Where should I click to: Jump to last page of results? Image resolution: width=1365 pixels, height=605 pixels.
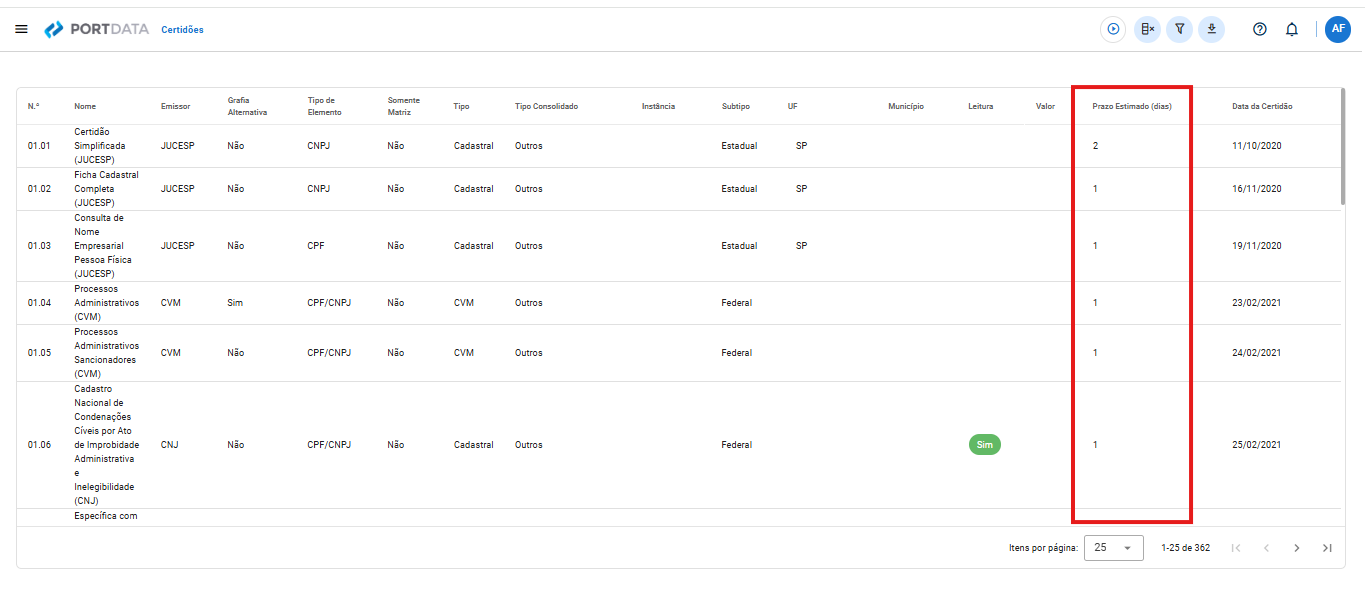(1327, 548)
